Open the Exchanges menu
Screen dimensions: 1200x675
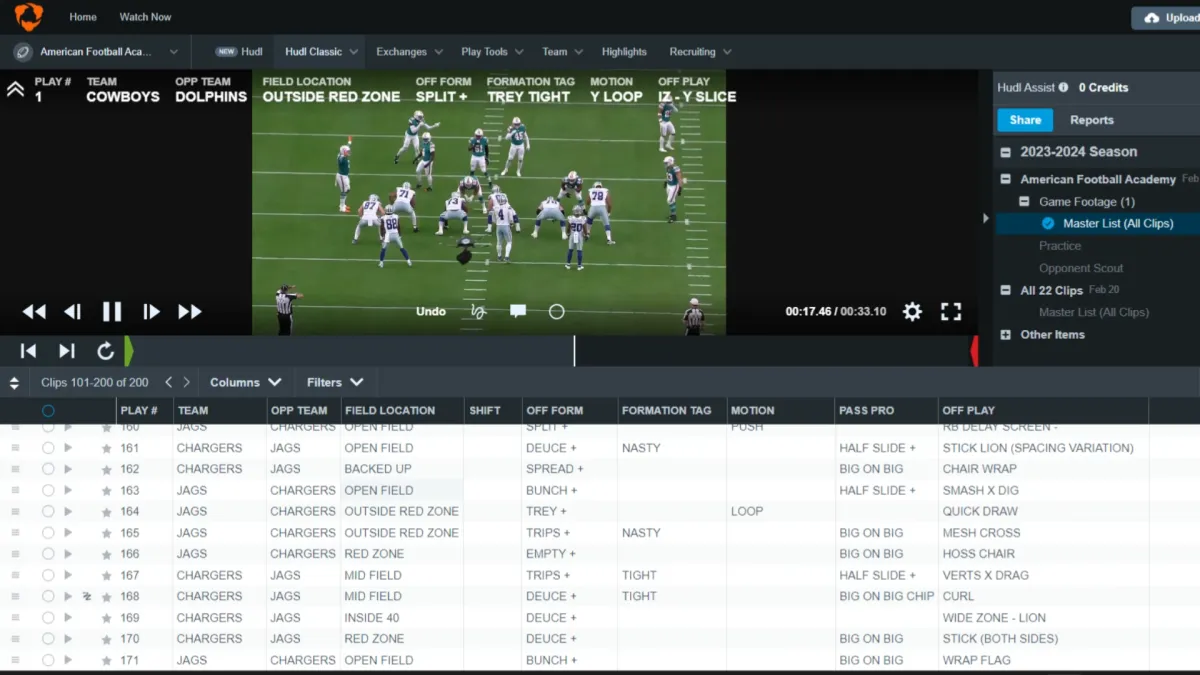(409, 52)
